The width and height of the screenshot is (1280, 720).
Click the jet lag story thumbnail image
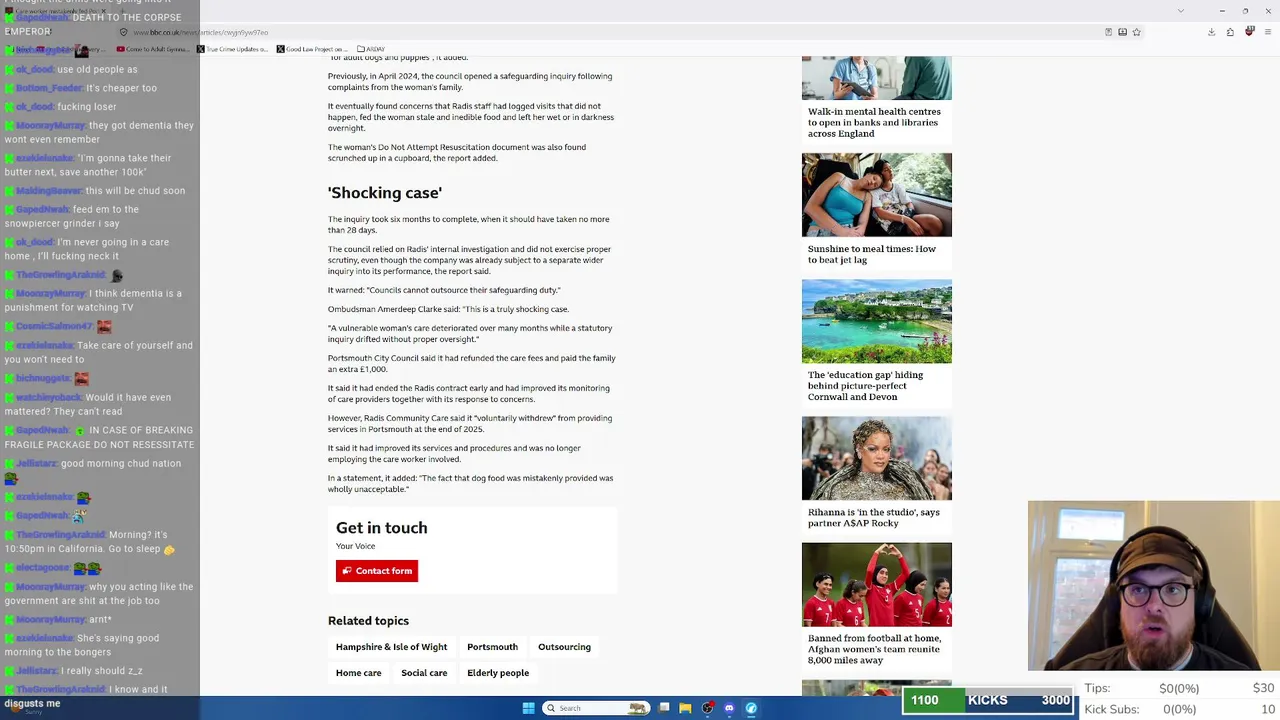(x=877, y=195)
